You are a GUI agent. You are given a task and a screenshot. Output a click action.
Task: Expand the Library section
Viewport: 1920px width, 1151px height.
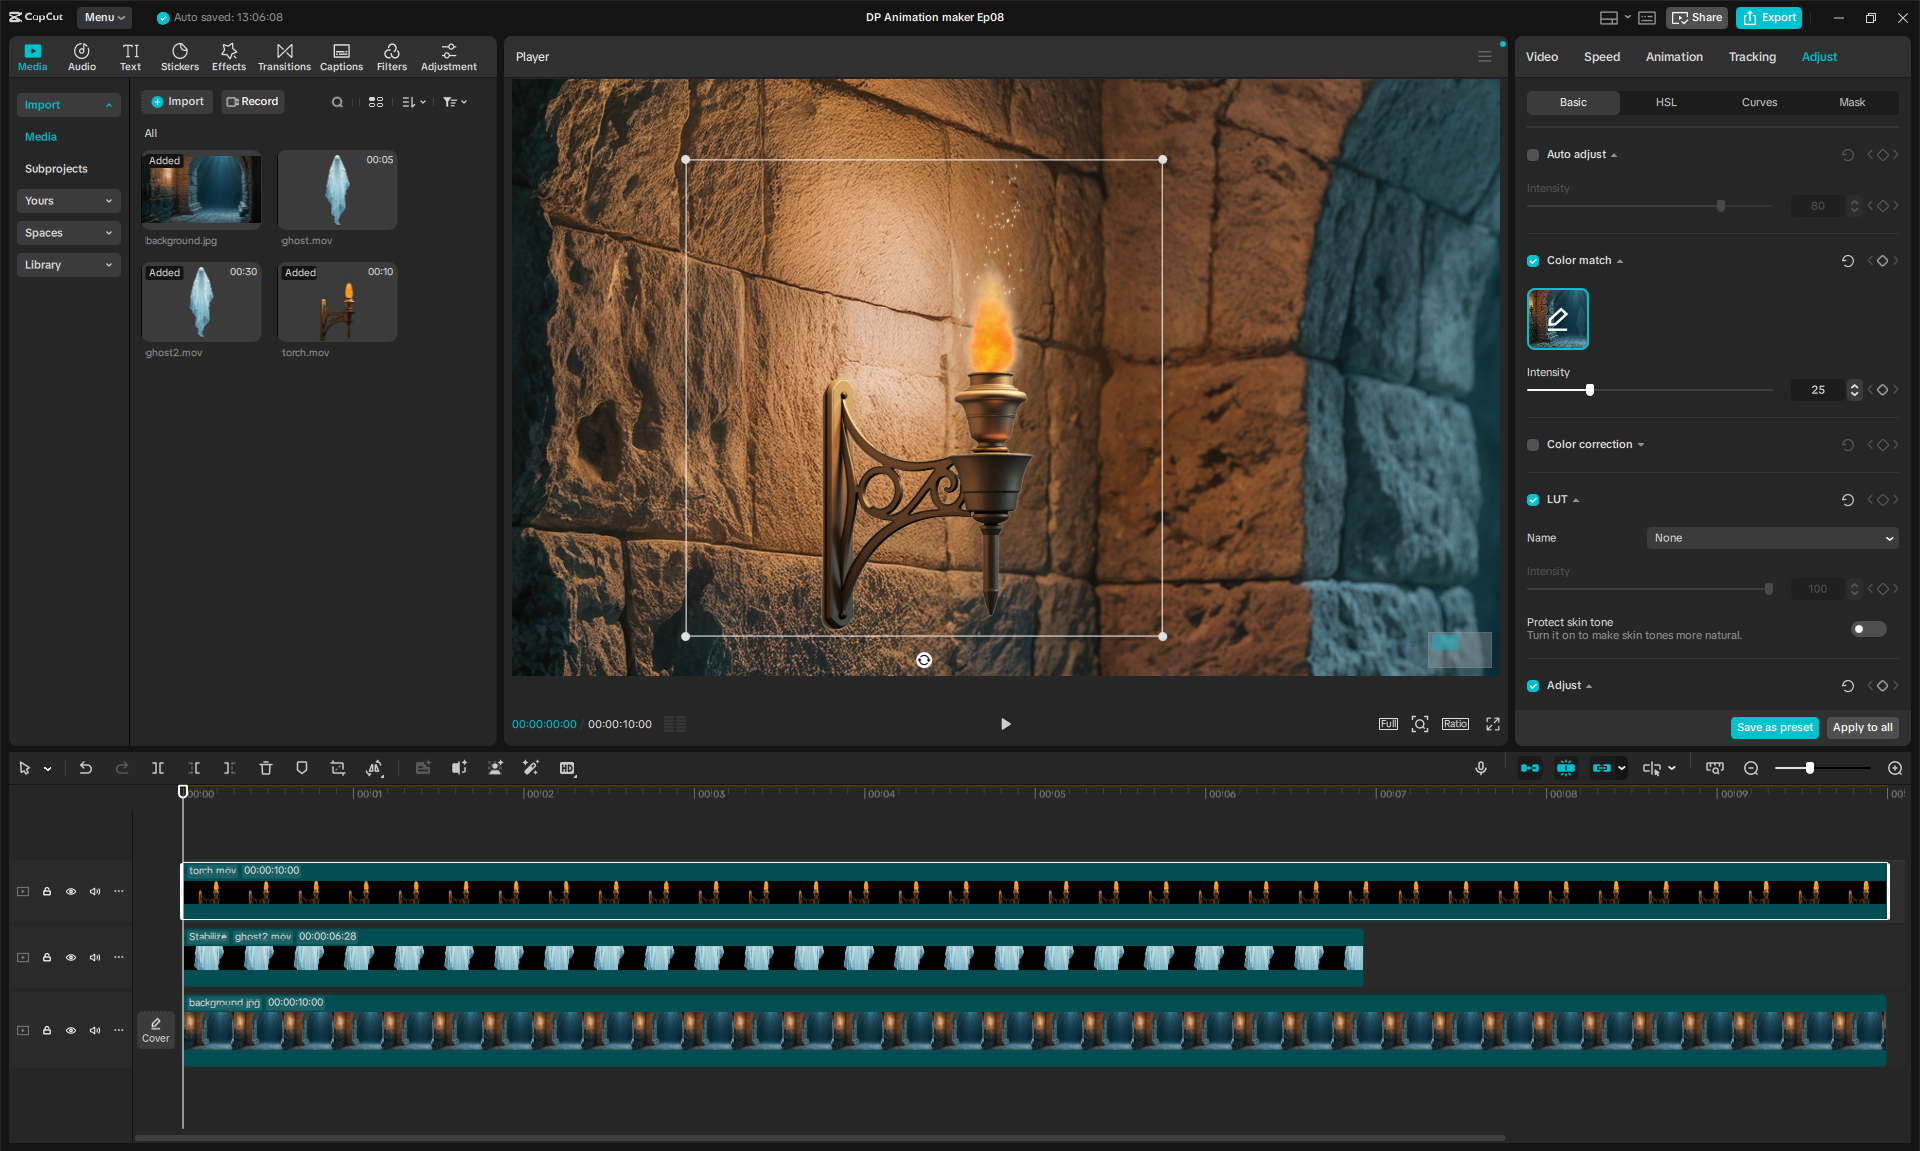(x=68, y=265)
